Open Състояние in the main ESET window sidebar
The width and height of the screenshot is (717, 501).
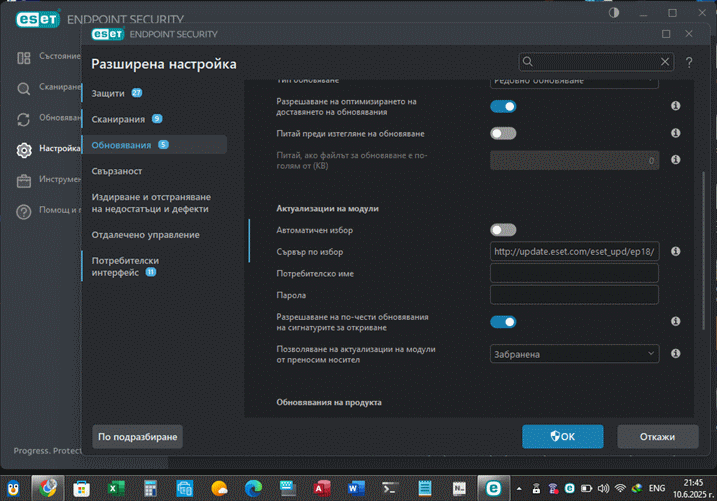(49, 57)
